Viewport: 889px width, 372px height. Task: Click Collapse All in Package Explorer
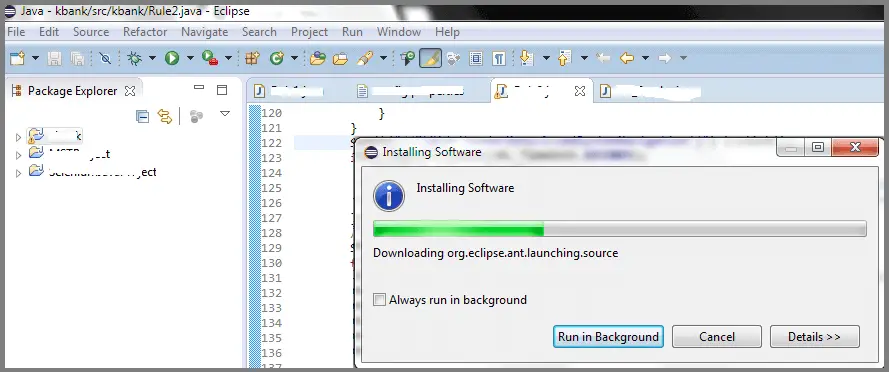(x=143, y=117)
